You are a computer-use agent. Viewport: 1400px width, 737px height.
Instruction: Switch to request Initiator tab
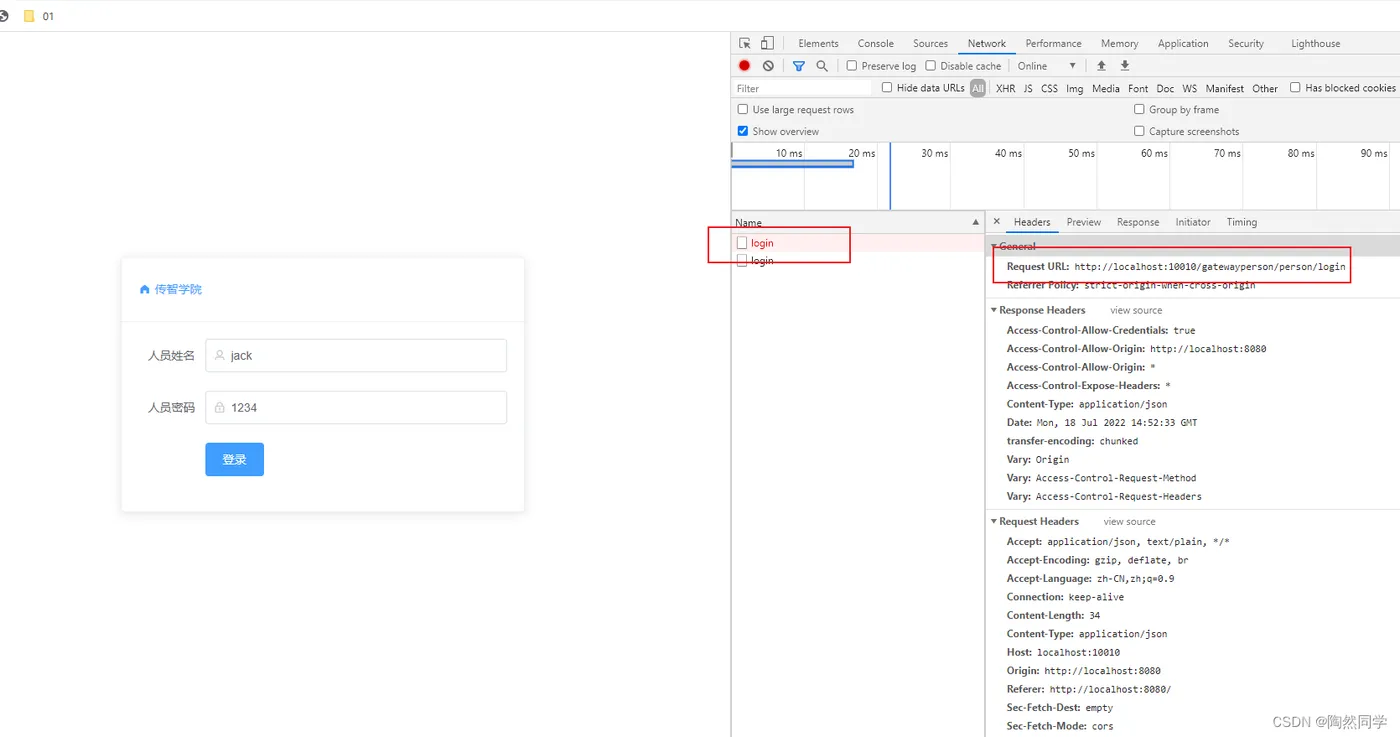click(x=1193, y=222)
